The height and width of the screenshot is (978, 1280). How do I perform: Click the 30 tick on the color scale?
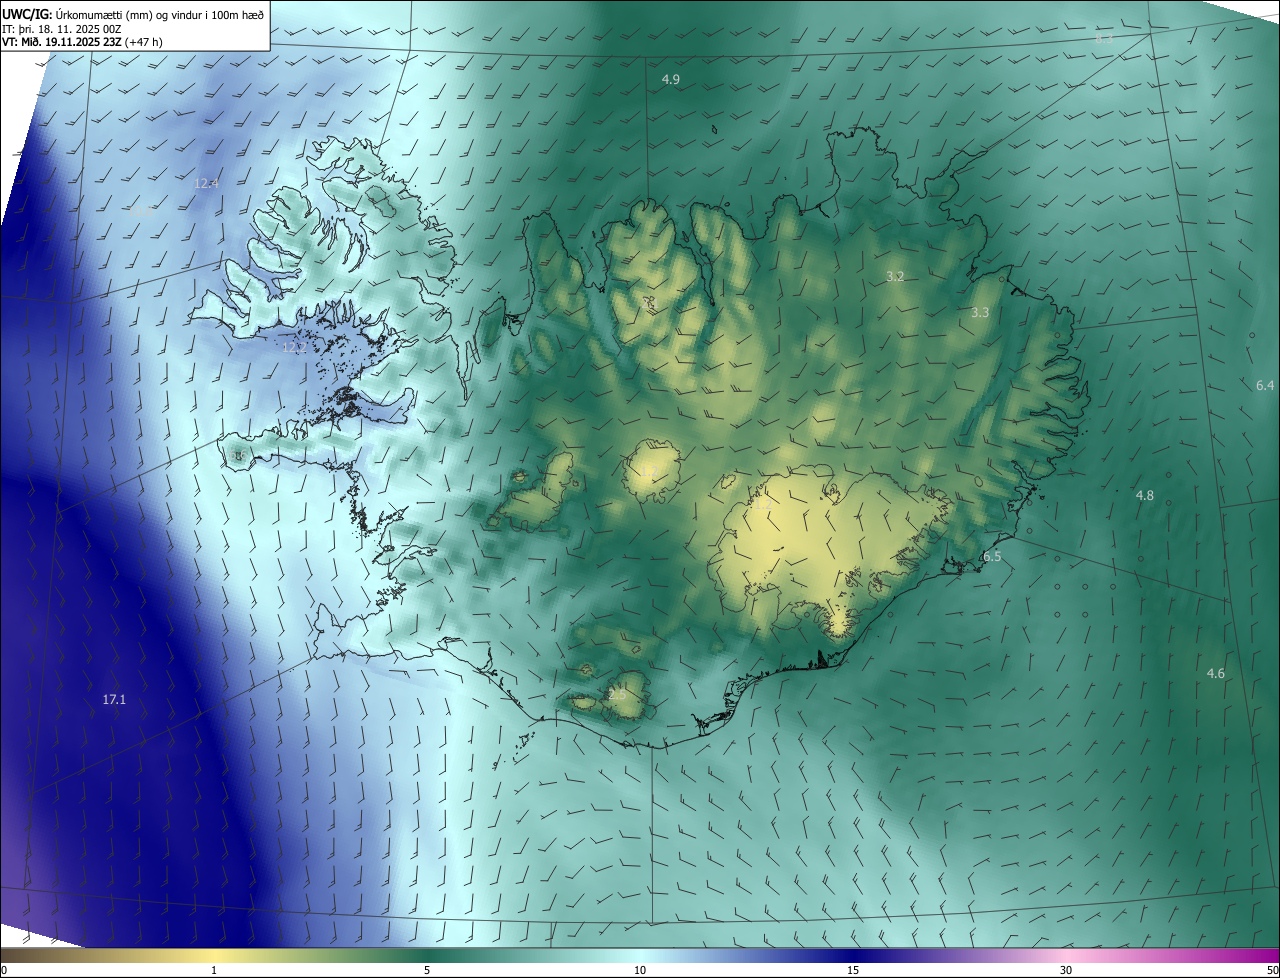[1066, 970]
